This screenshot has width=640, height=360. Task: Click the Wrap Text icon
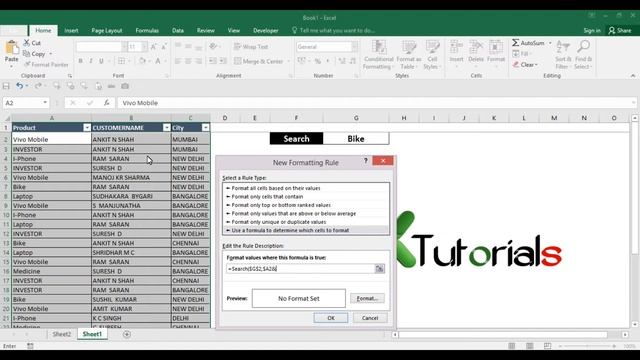tap(238, 47)
